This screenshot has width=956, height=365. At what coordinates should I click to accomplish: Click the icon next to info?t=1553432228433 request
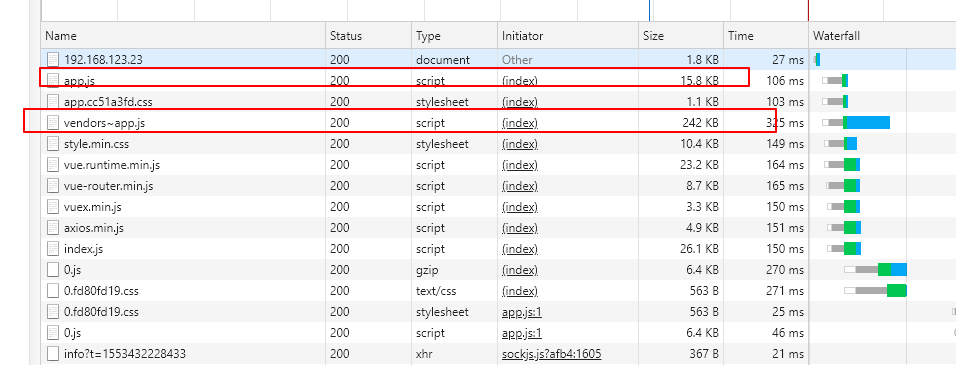[x=53, y=354]
